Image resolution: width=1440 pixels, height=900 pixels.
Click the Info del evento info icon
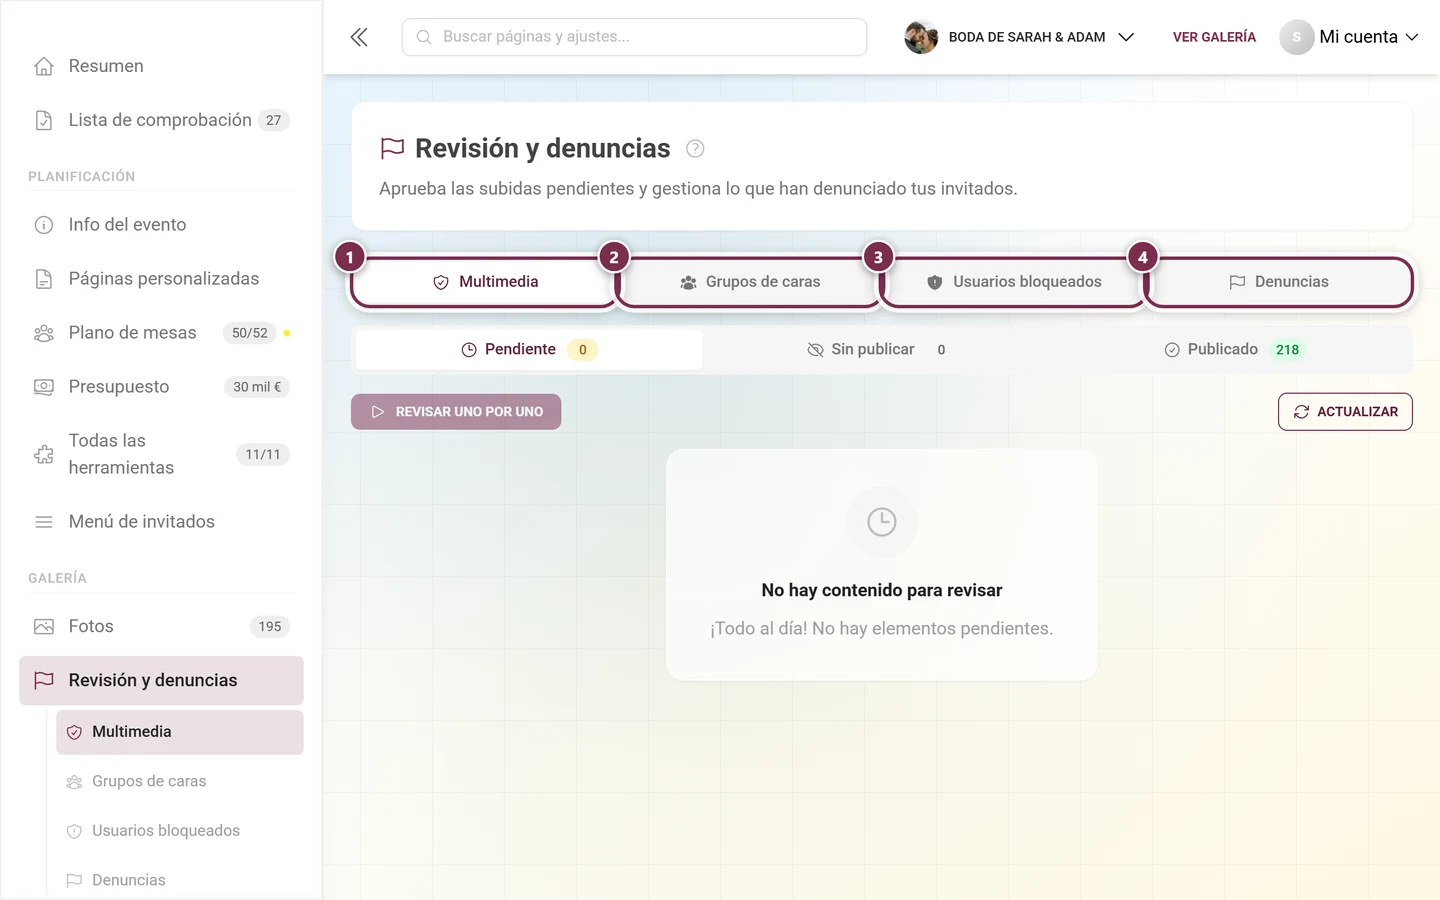click(x=44, y=225)
